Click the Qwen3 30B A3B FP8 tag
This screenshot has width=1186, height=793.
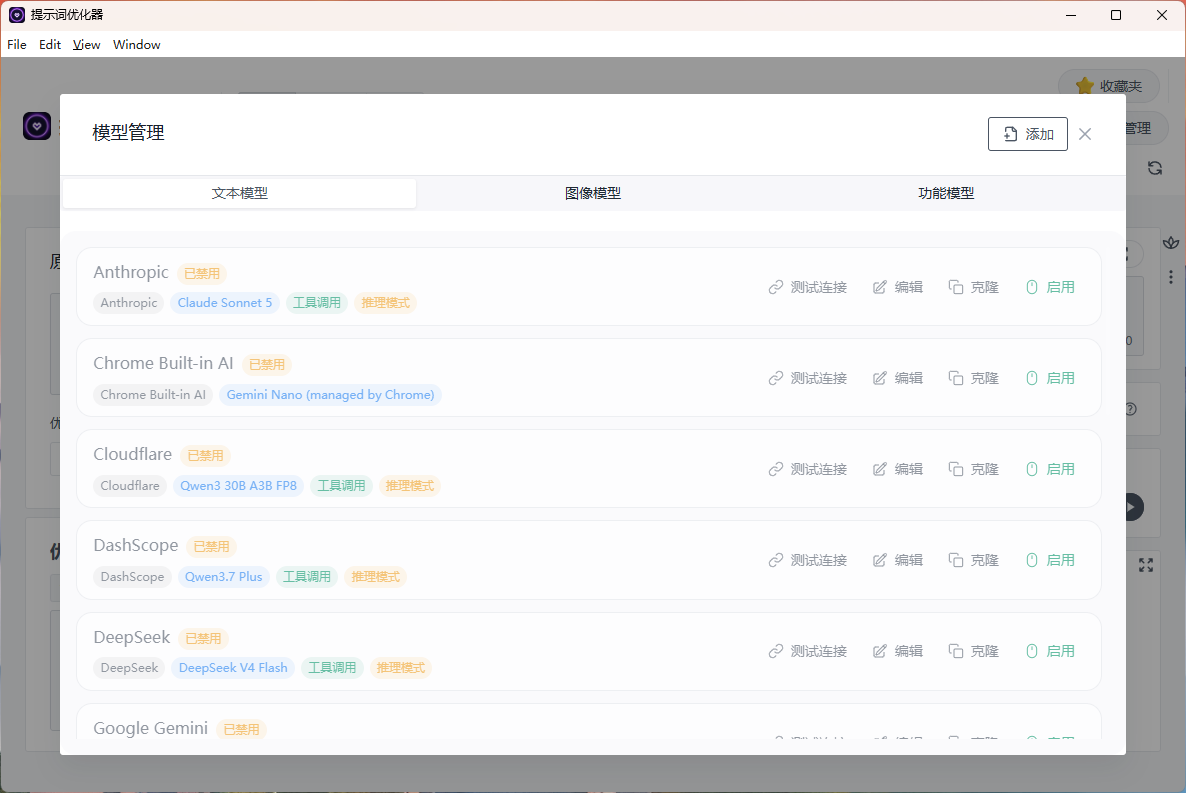(238, 486)
